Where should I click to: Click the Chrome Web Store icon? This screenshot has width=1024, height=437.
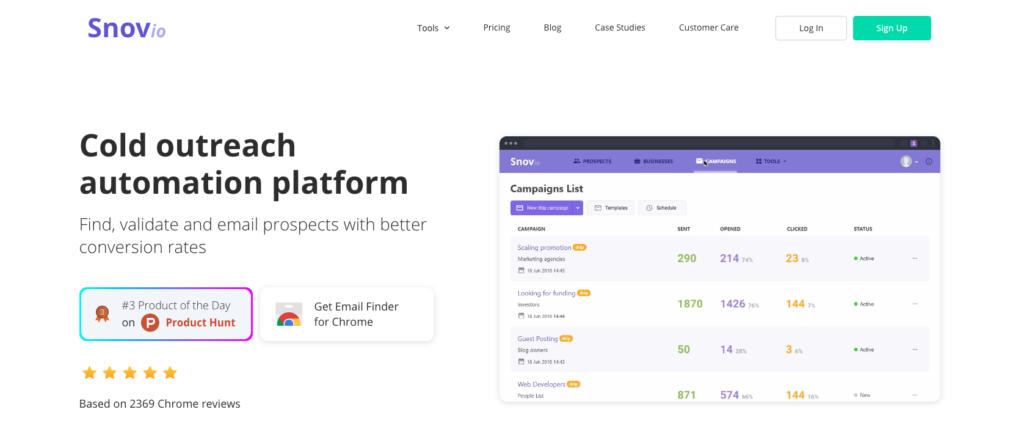(288, 314)
